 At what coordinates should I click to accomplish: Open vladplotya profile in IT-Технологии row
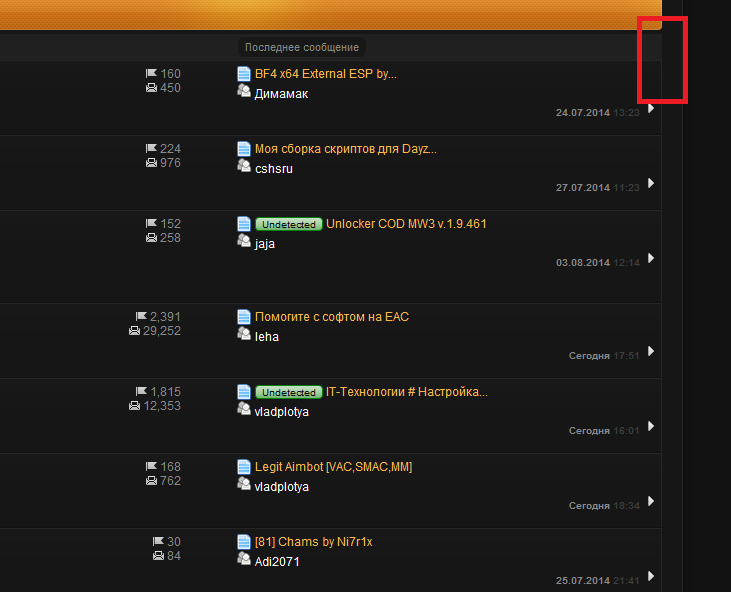click(x=282, y=412)
